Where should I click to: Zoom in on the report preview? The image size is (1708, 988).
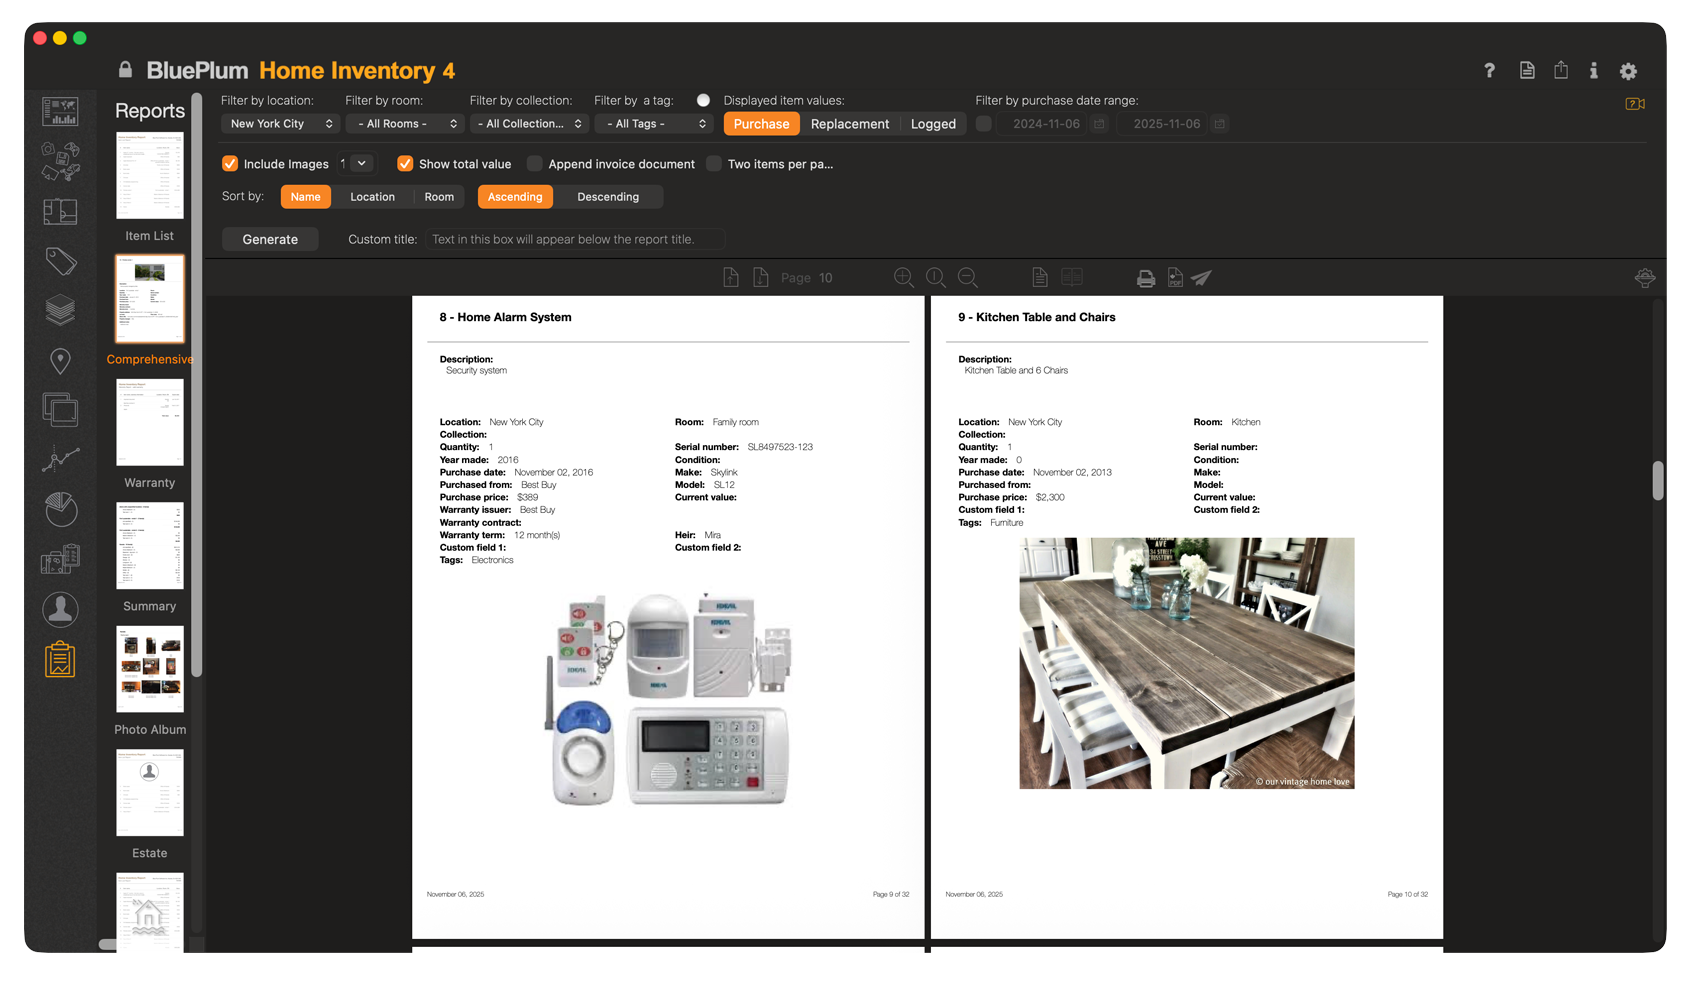coord(903,277)
